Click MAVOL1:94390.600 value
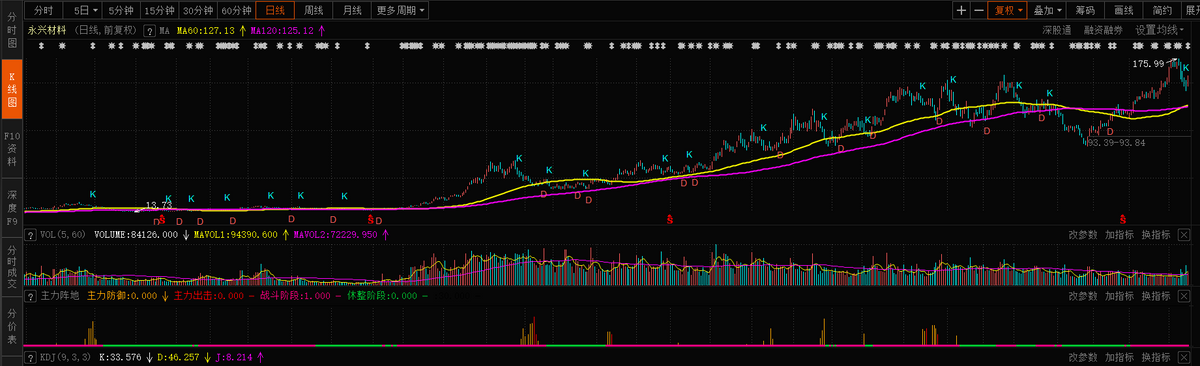 coord(235,235)
